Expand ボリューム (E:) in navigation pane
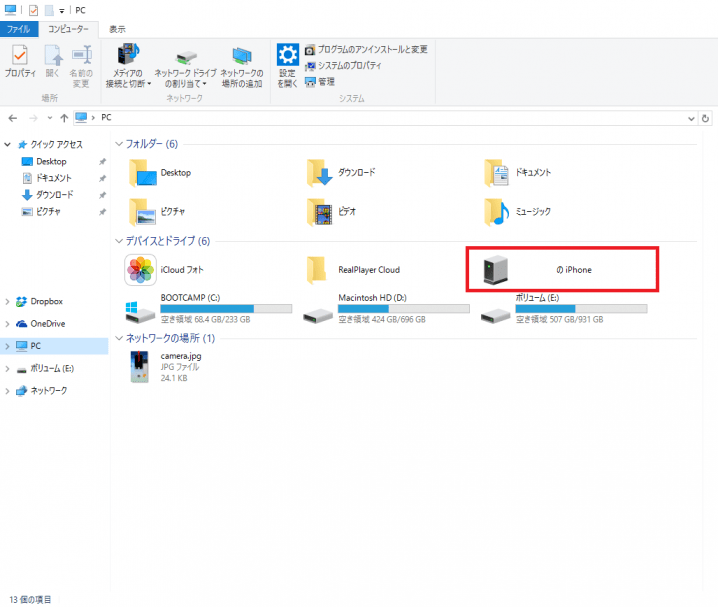 click(7, 369)
